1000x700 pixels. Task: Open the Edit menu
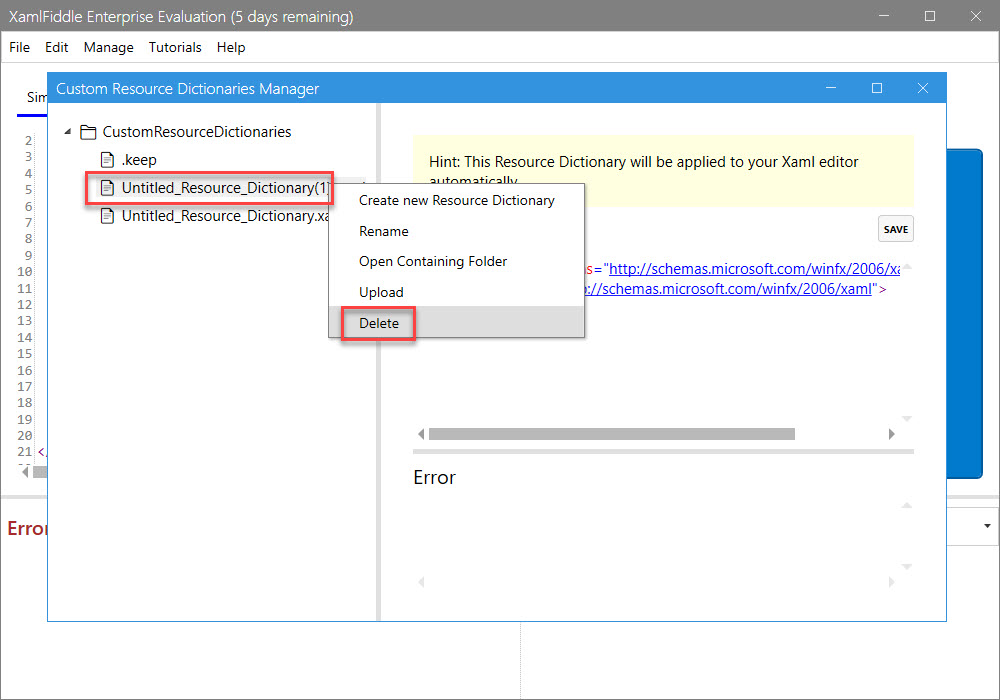(56, 47)
